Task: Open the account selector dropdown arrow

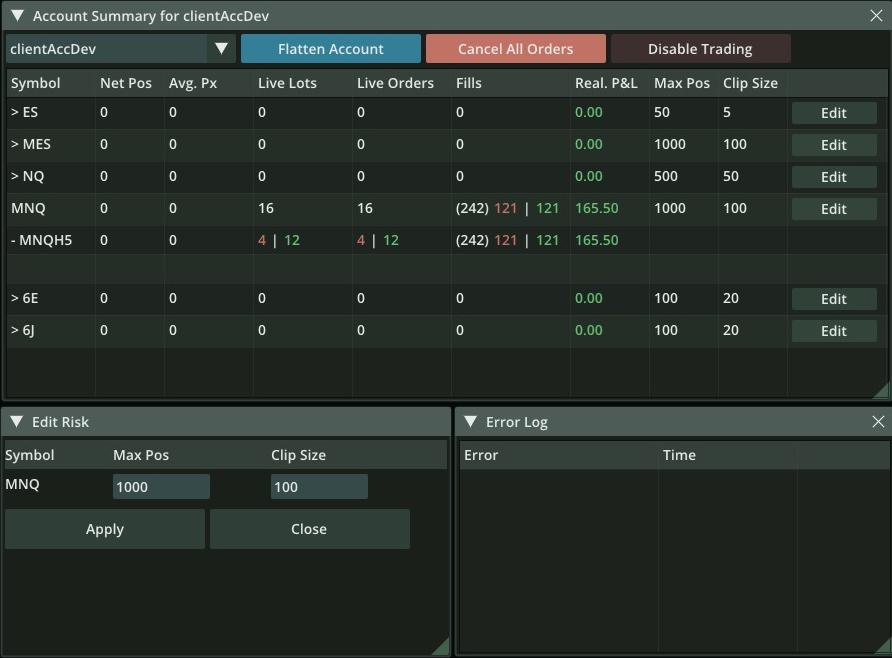Action: click(222, 47)
